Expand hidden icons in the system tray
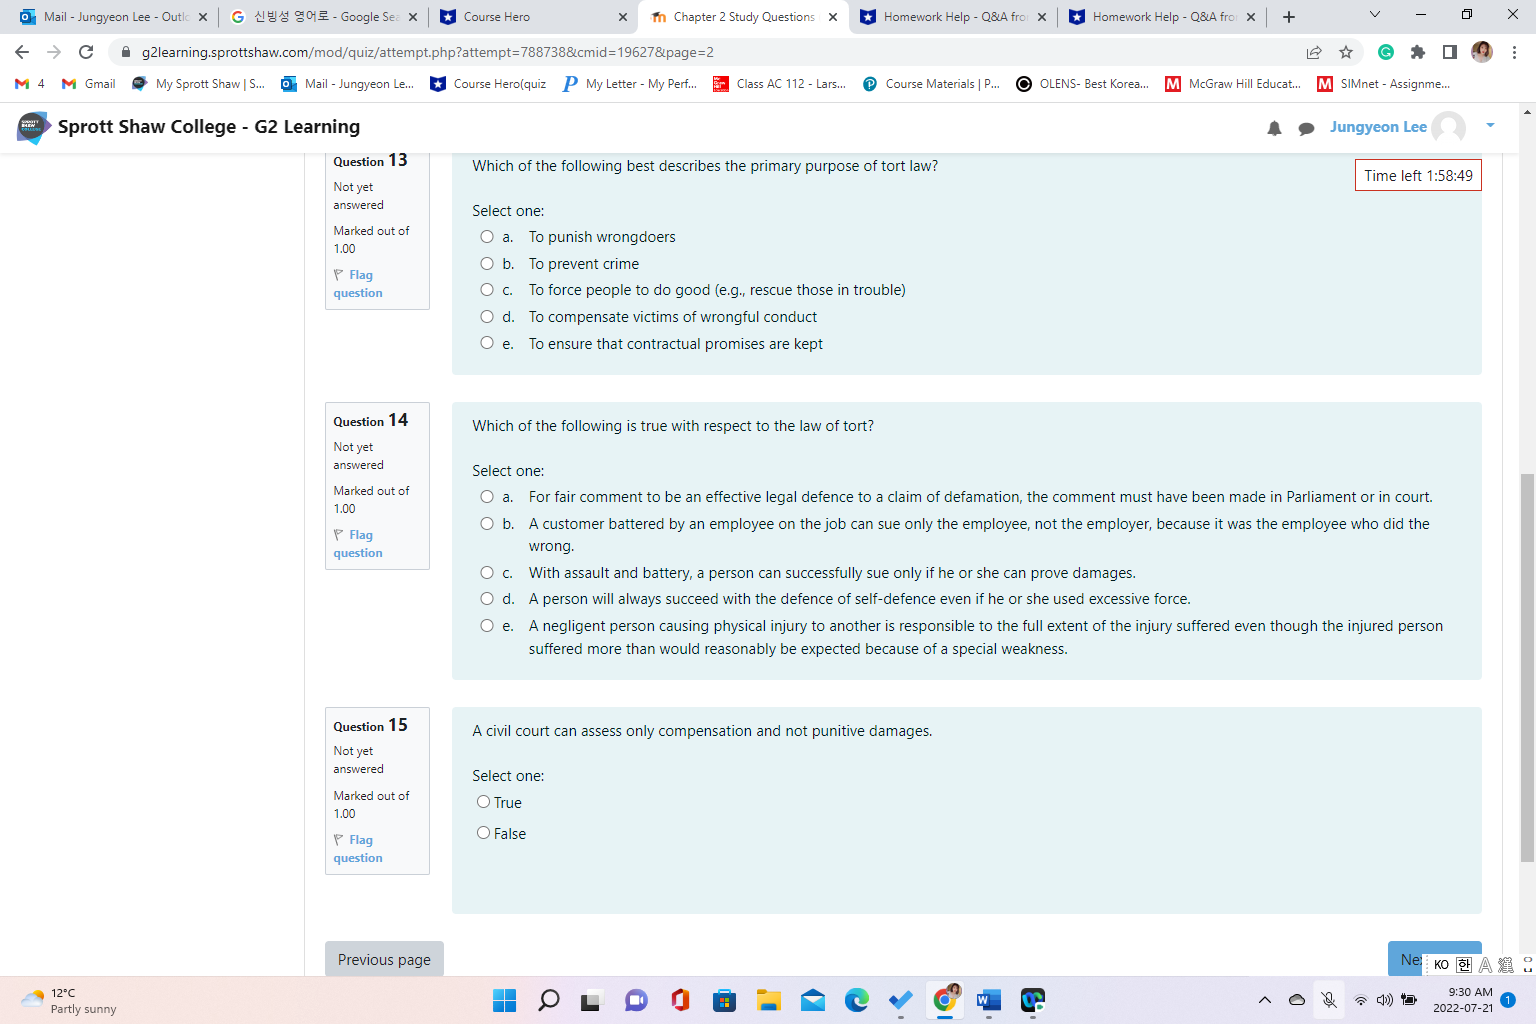Image resolution: width=1536 pixels, height=1024 pixels. 1264,999
